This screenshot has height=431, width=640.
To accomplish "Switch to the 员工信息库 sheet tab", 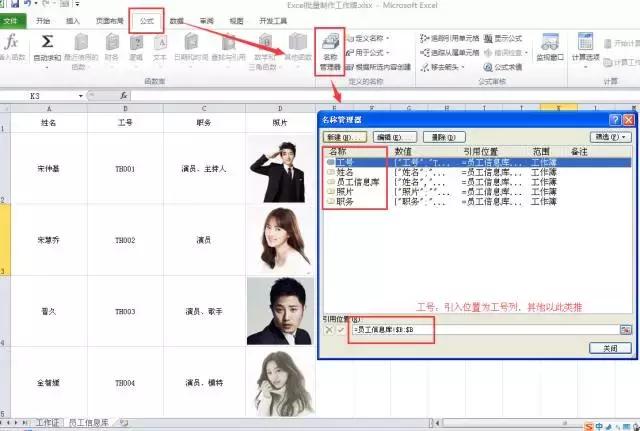I will [x=89, y=422].
